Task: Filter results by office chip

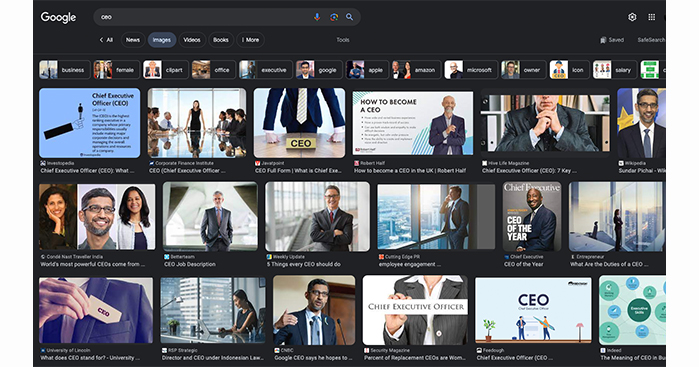Action: tap(214, 70)
